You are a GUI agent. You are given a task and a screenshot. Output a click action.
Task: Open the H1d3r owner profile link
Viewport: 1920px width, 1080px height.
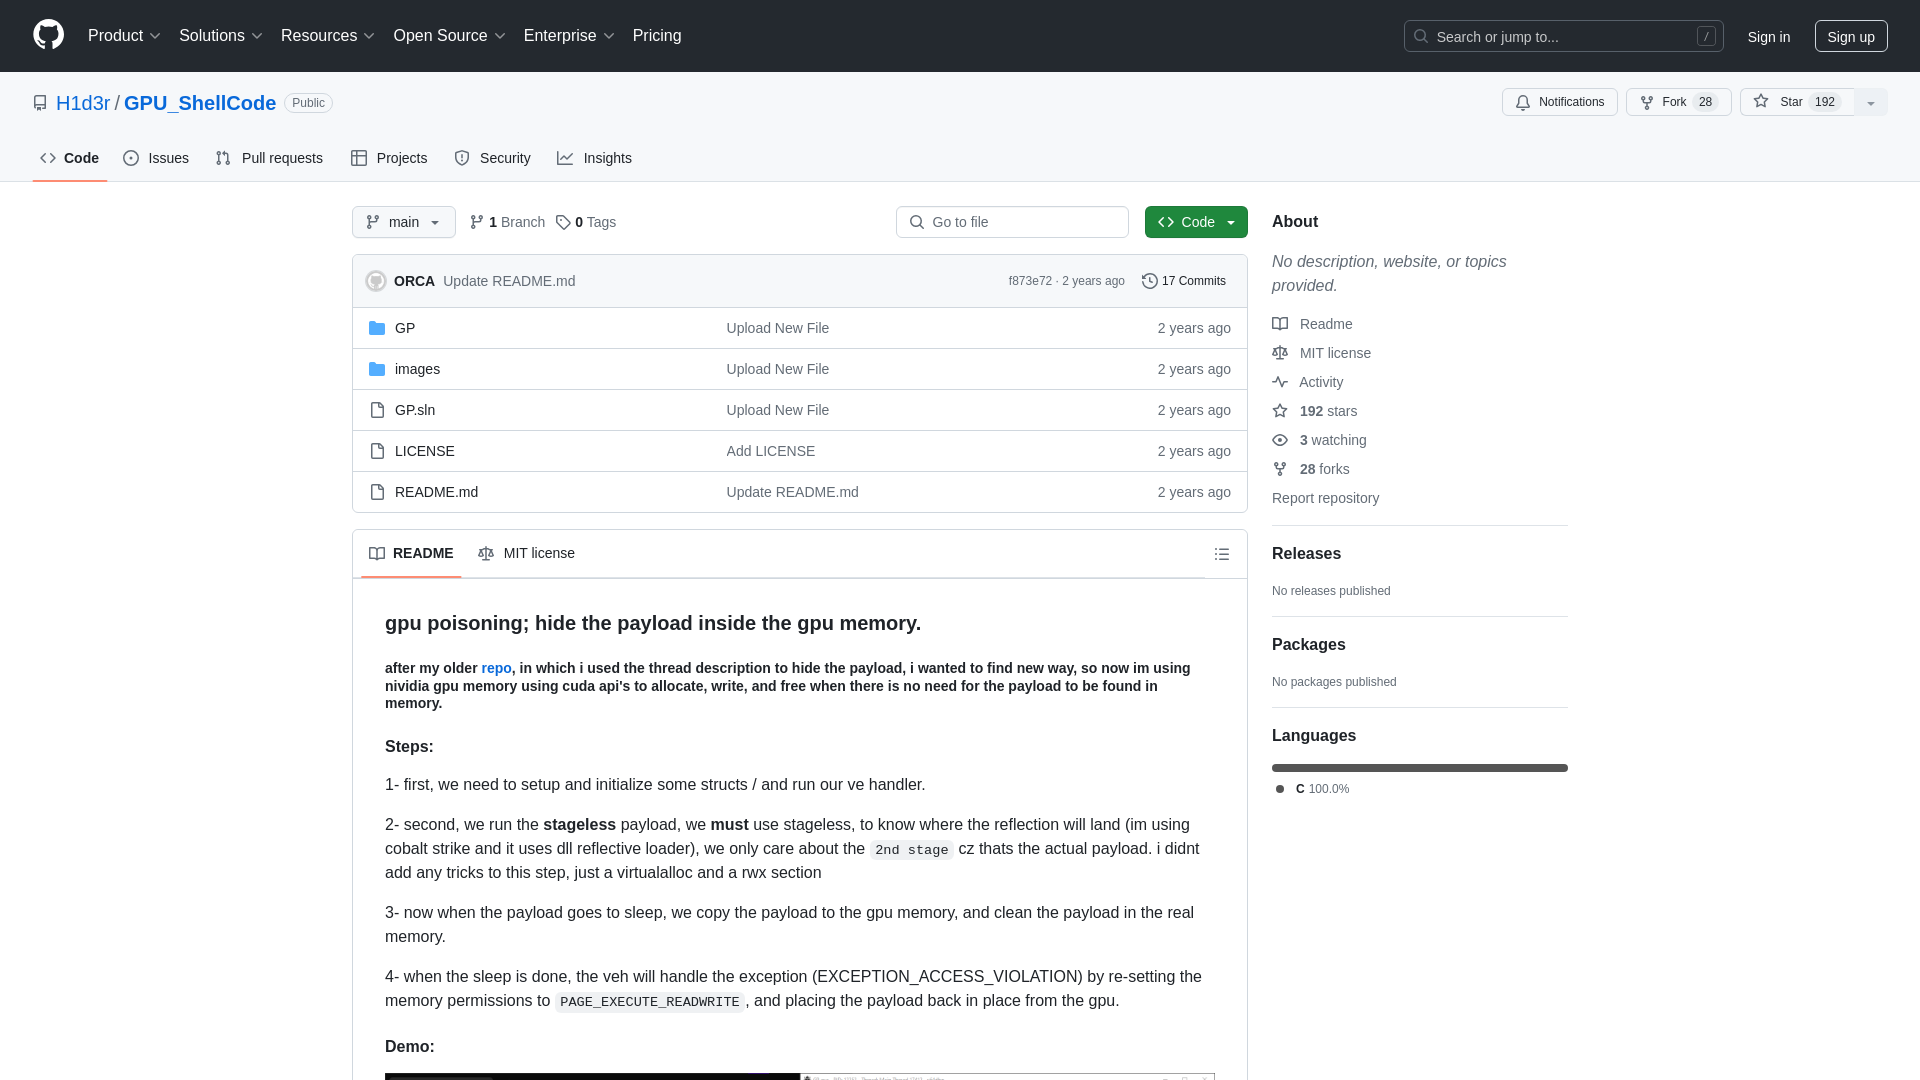click(x=83, y=103)
